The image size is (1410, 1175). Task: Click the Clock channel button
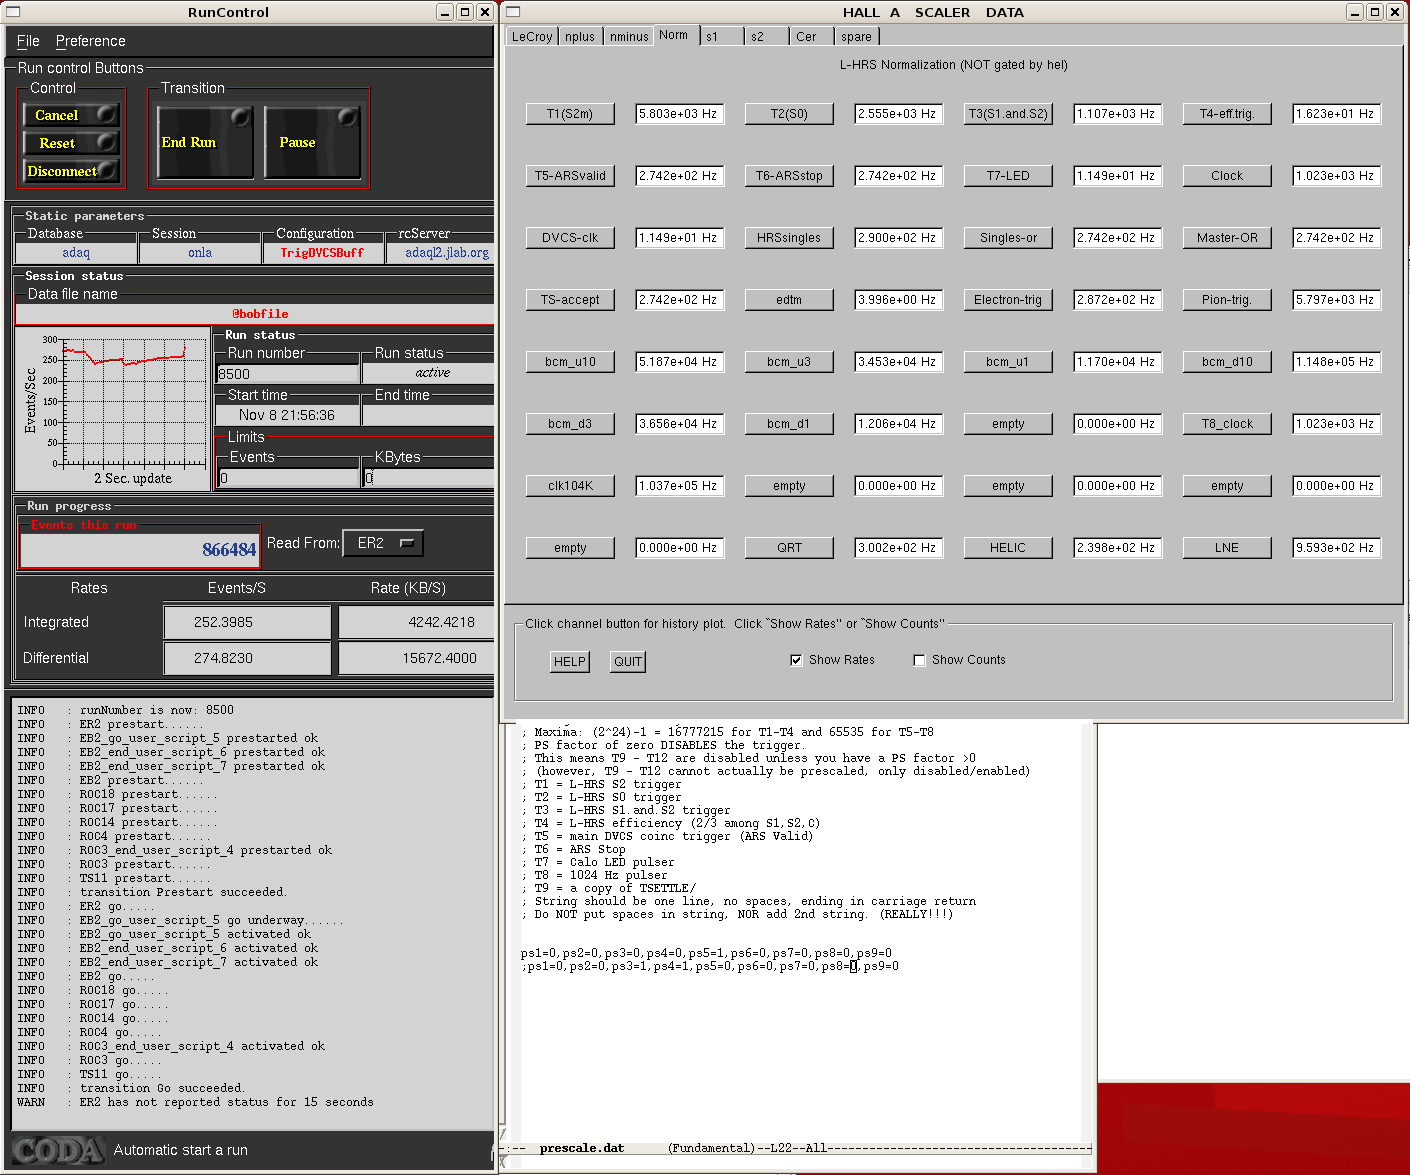(1227, 176)
